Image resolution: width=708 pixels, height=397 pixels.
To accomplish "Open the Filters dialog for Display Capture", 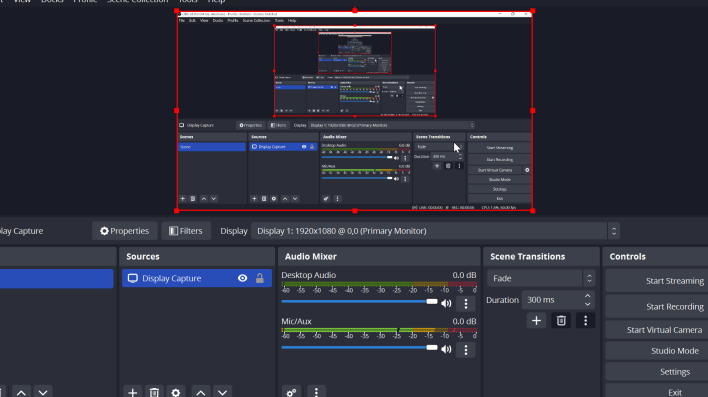I will (x=186, y=231).
